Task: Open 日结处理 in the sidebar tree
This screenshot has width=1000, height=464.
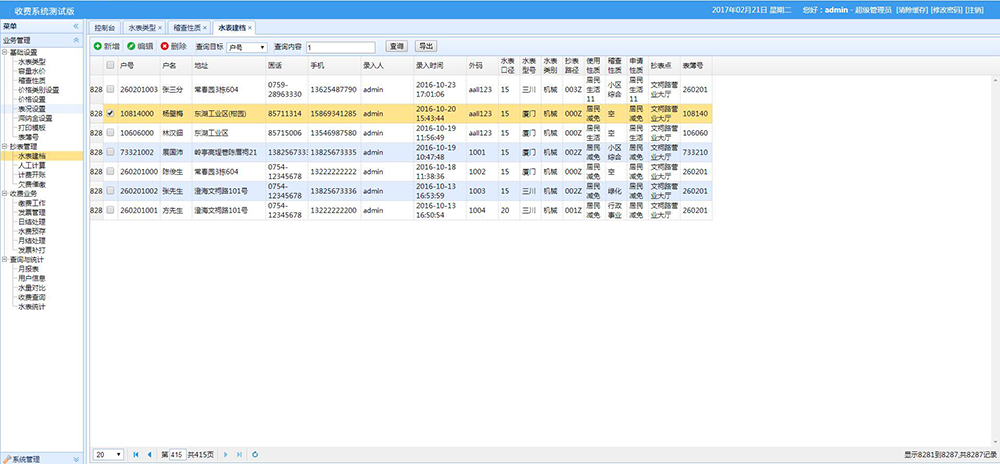Action: click(x=32, y=222)
